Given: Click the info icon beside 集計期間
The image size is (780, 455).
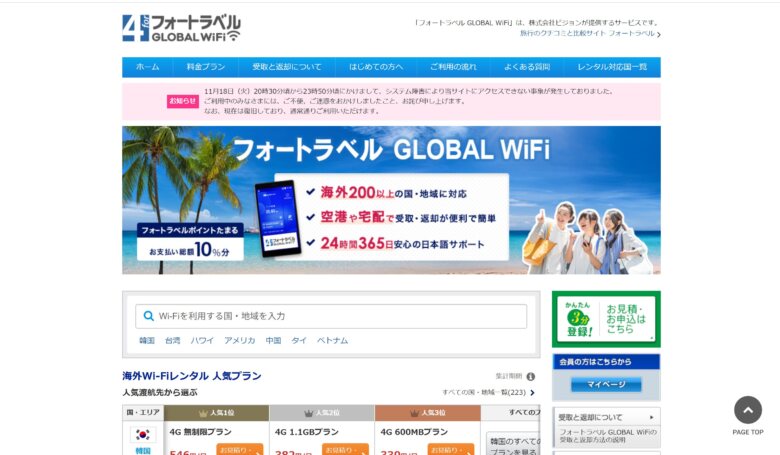Looking at the screenshot, I should pyautogui.click(x=530, y=377).
